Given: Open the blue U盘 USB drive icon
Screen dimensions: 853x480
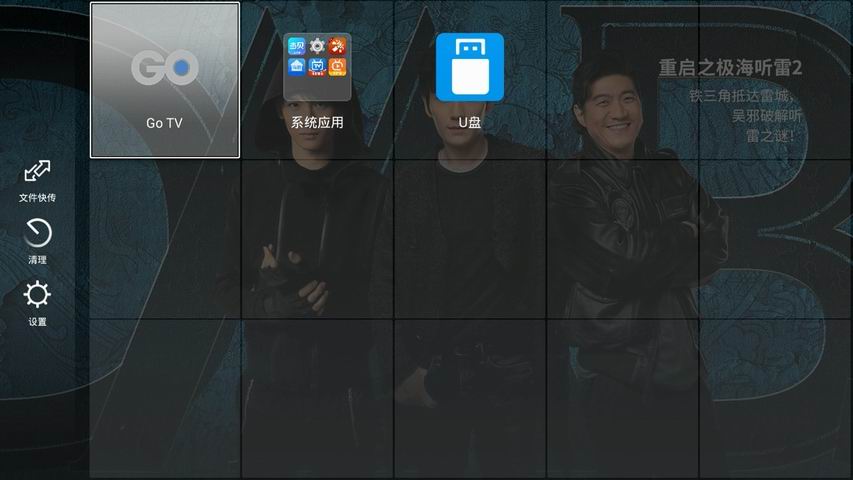Looking at the screenshot, I should coord(469,67).
